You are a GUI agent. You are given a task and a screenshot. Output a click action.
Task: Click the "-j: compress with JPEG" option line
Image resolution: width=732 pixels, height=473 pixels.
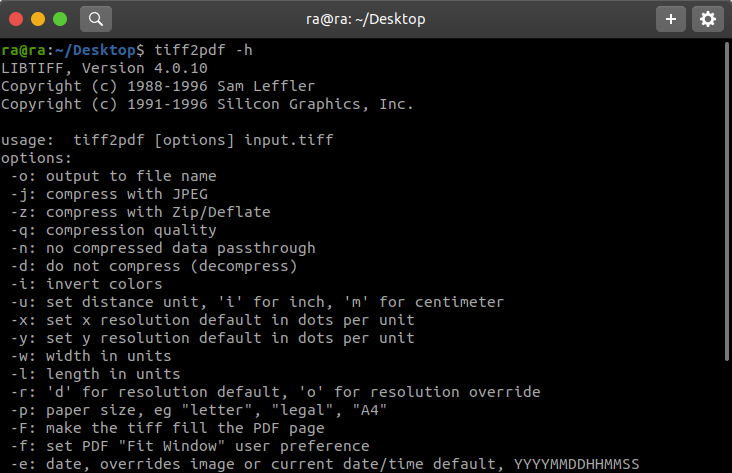click(109, 194)
